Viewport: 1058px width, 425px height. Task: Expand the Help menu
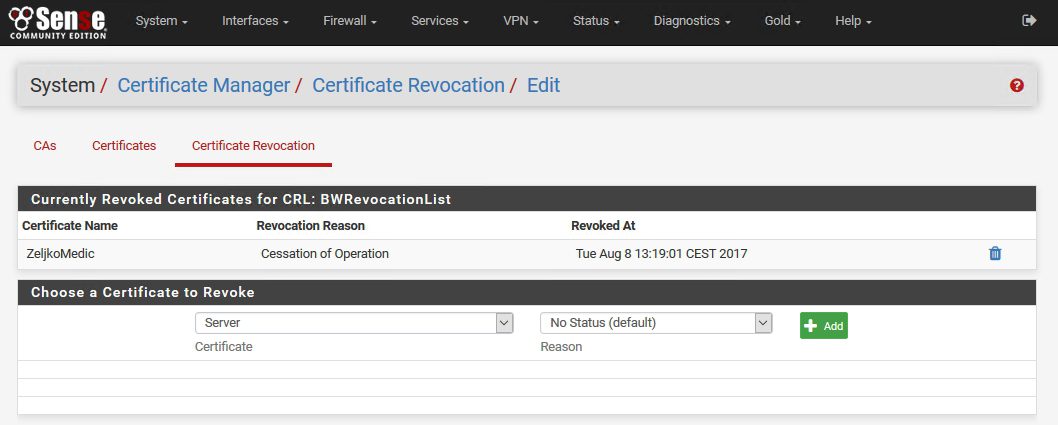(x=853, y=21)
